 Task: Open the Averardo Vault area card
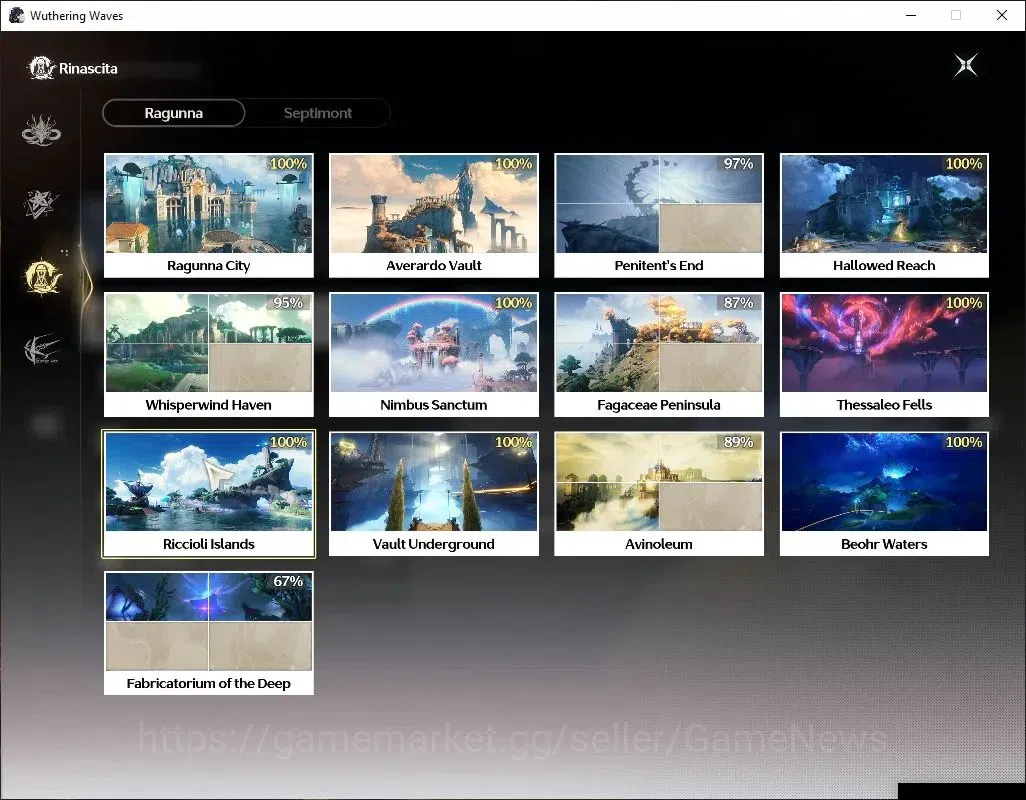click(434, 215)
